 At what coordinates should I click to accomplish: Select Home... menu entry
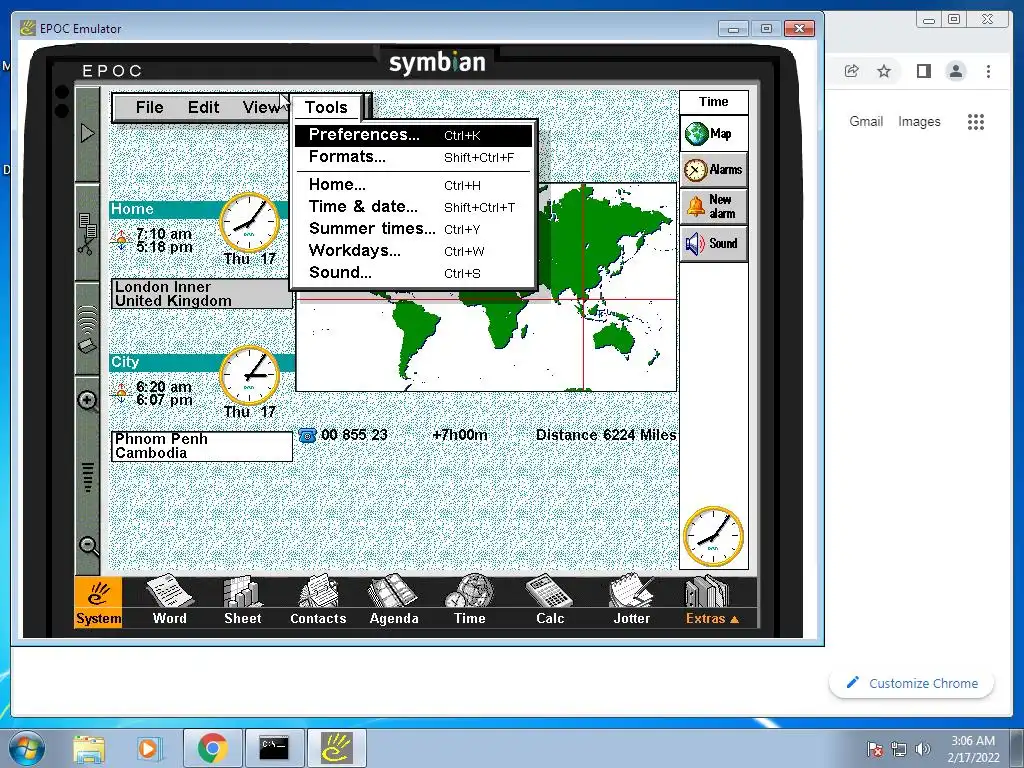click(x=413, y=185)
